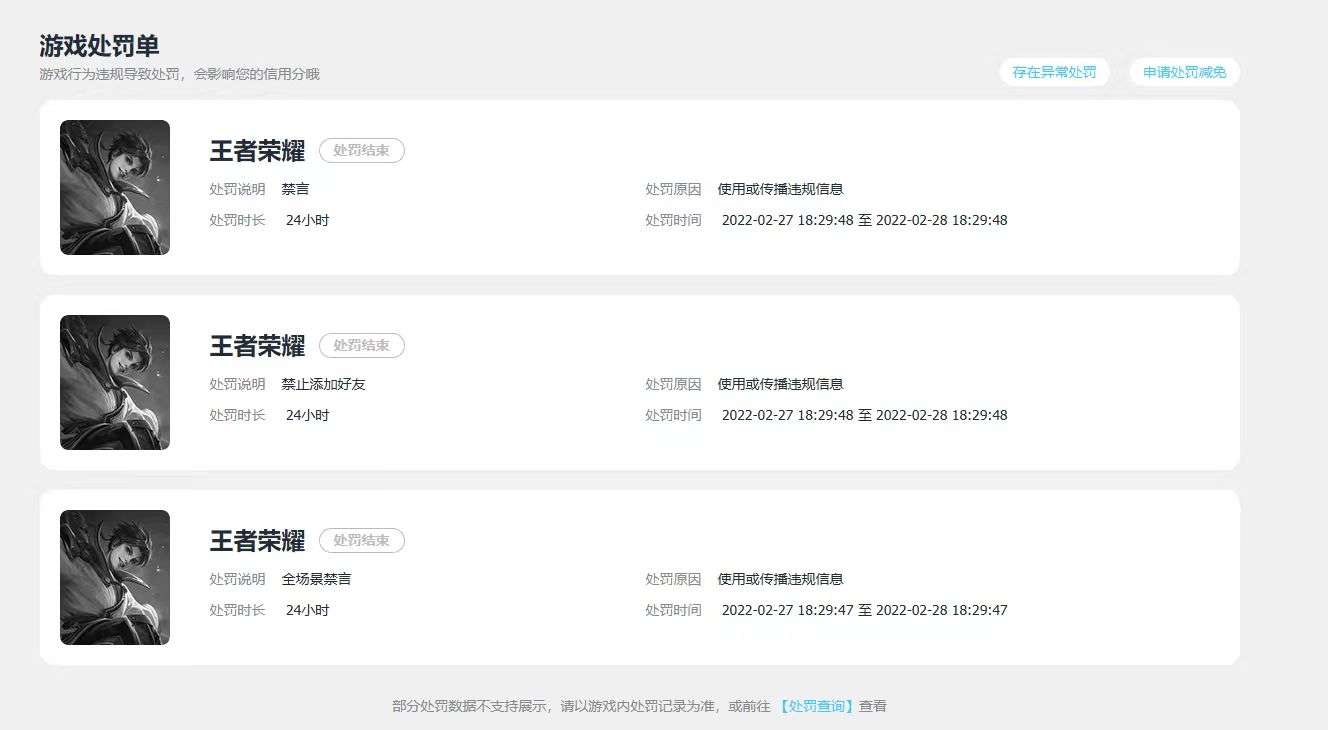Select the hero thumbnail in the 全场景禁言 card
This screenshot has width=1328, height=730.
pos(115,577)
